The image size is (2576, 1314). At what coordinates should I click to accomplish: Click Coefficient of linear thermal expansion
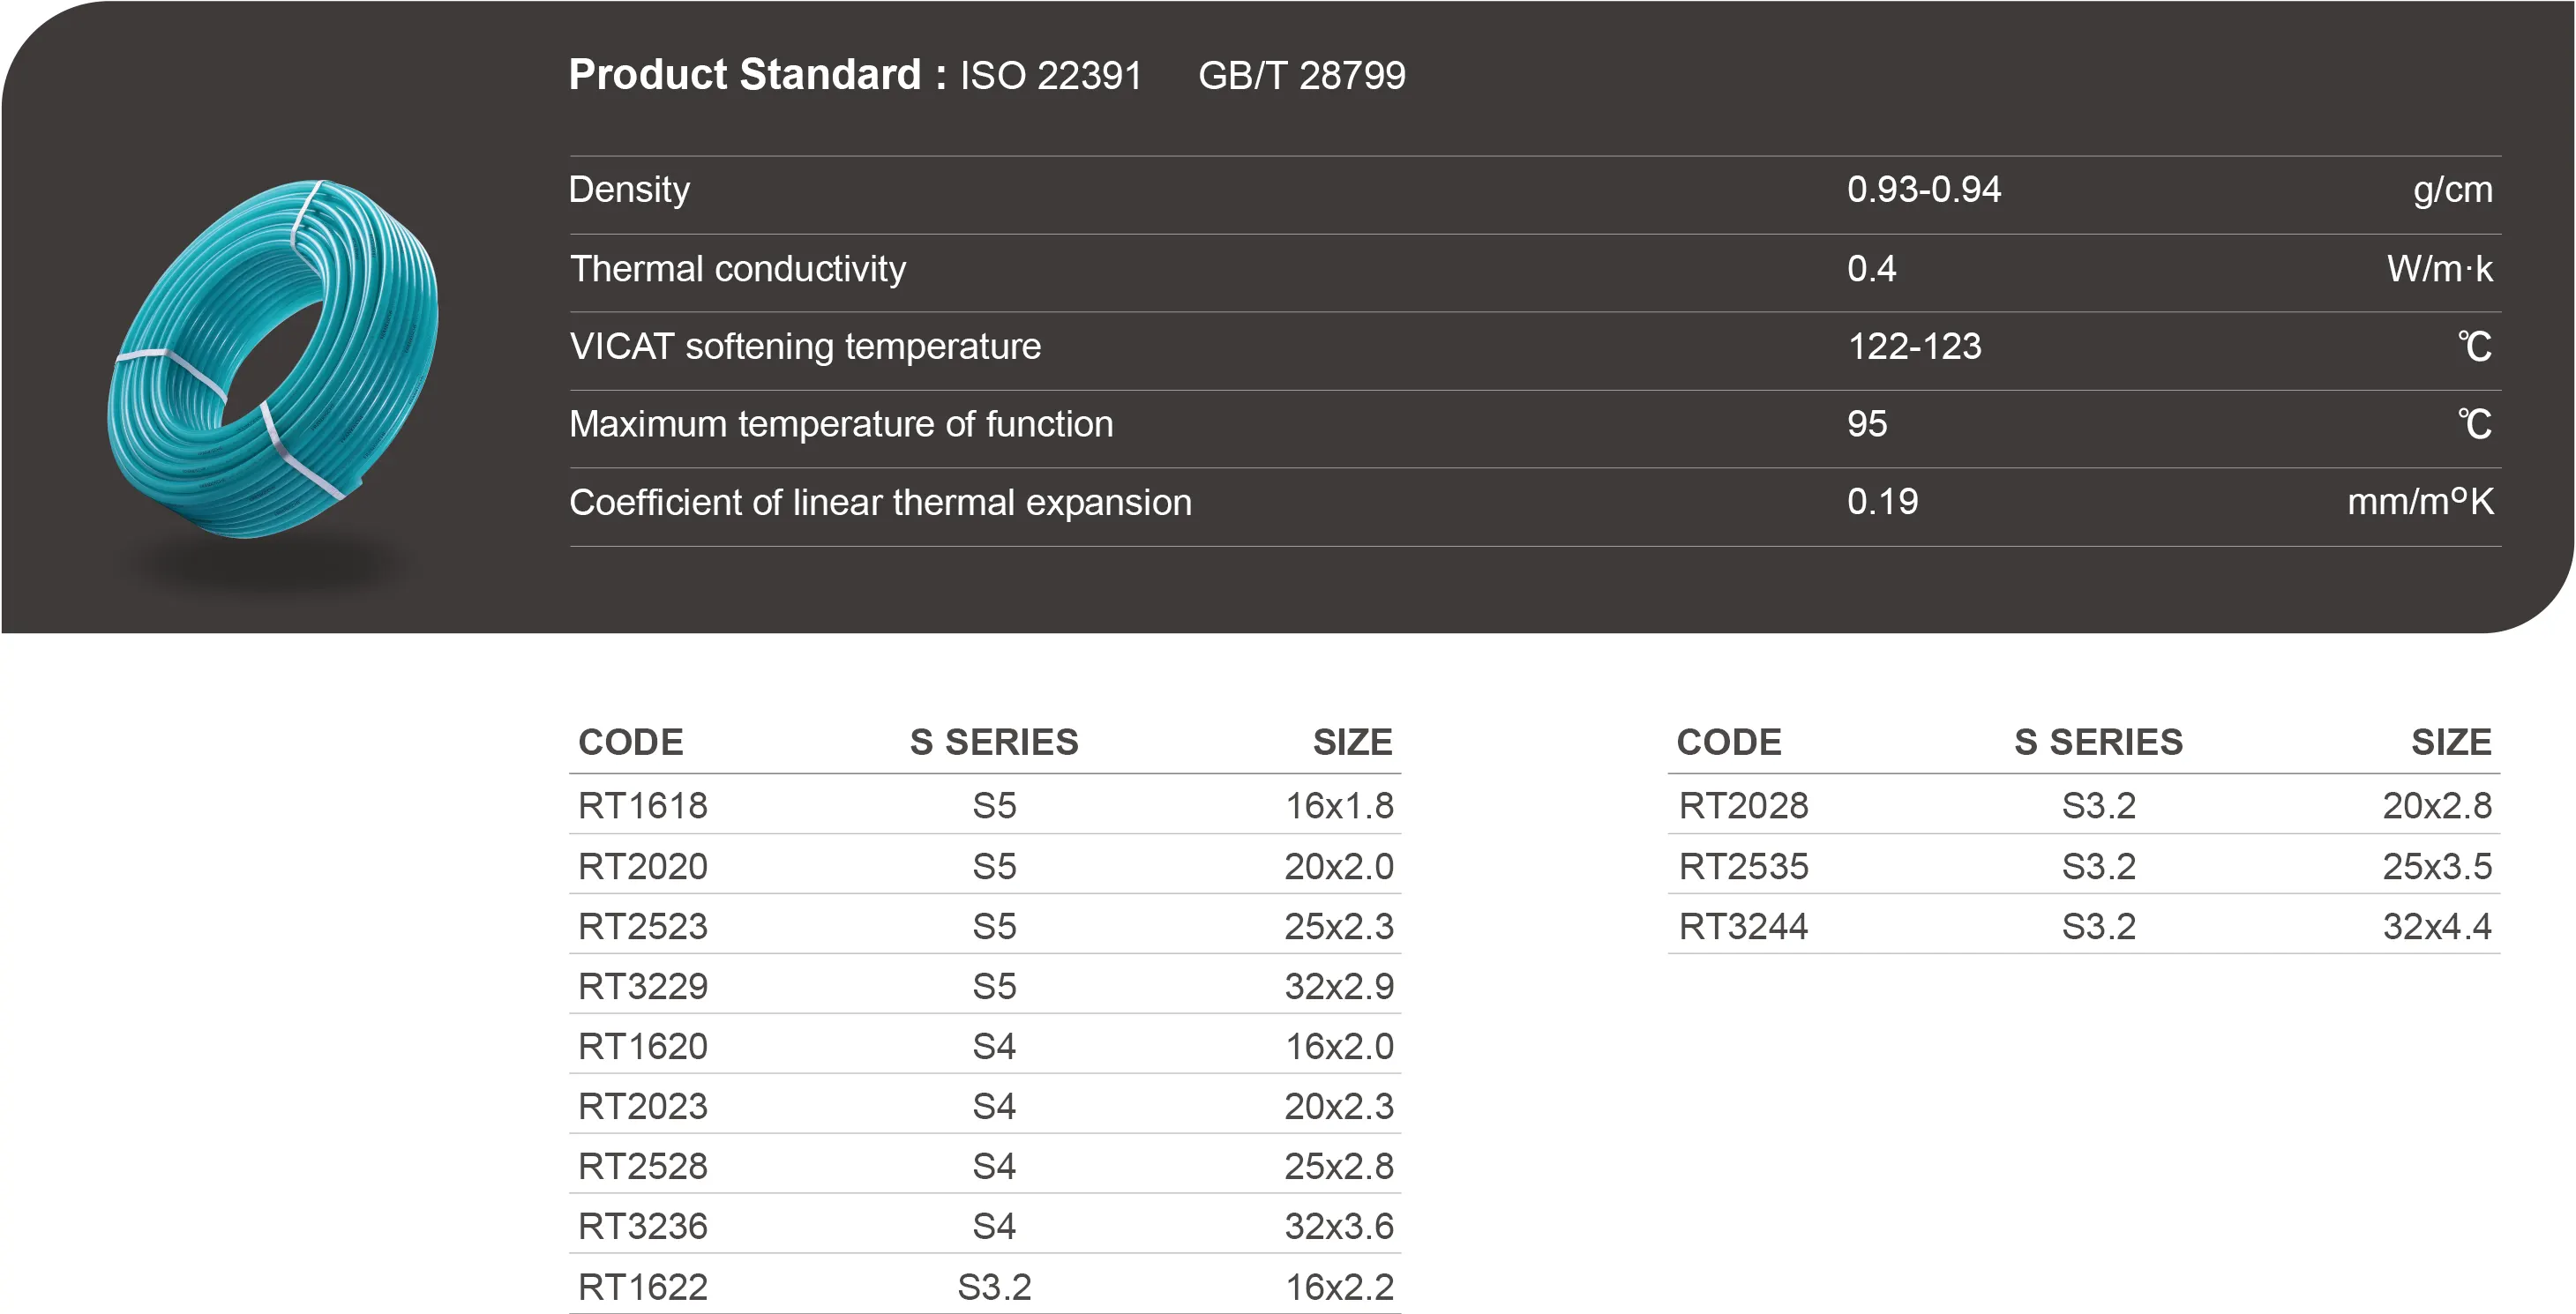[x=879, y=503]
